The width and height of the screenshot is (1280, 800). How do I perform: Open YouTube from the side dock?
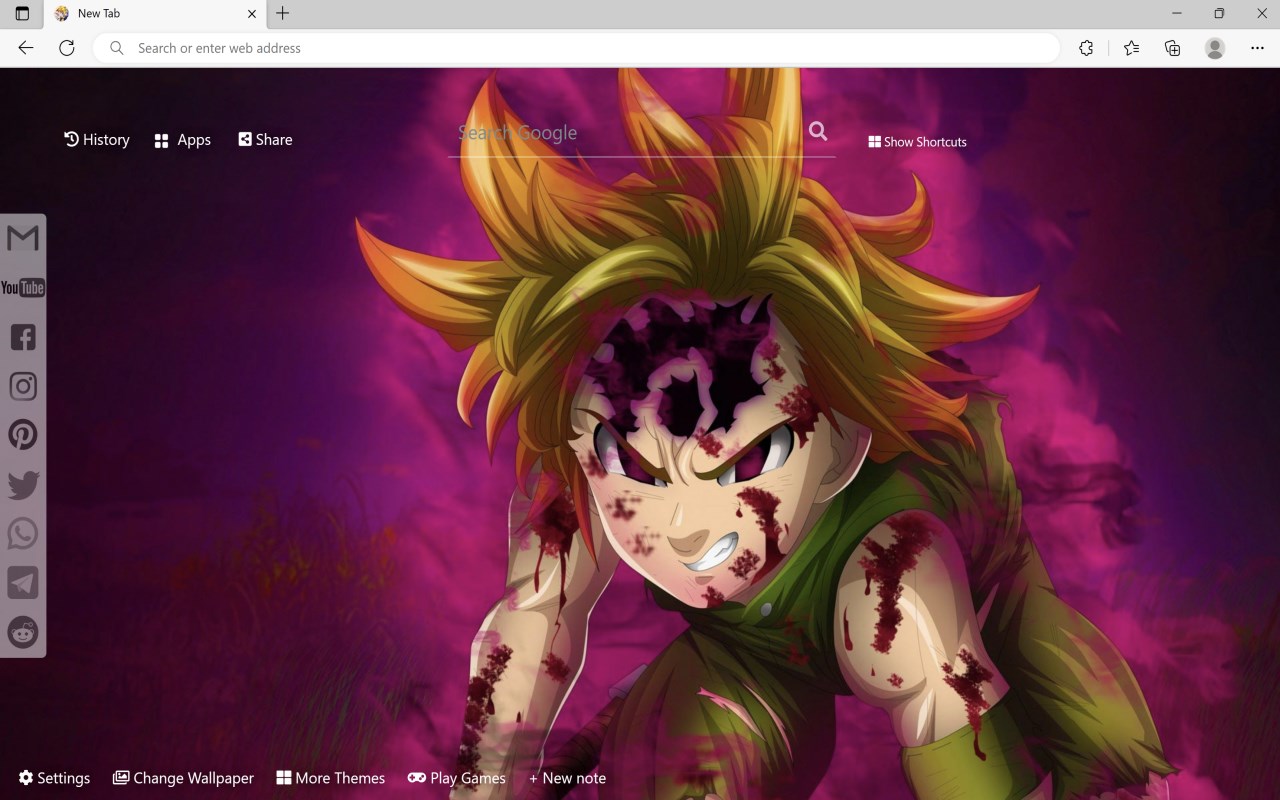[23, 288]
